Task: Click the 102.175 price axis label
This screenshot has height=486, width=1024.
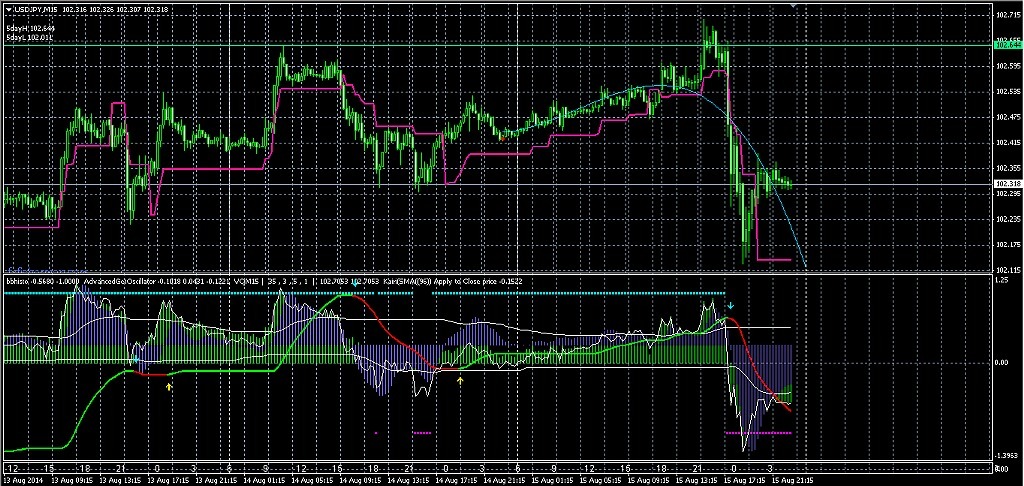Action: (x=1008, y=244)
